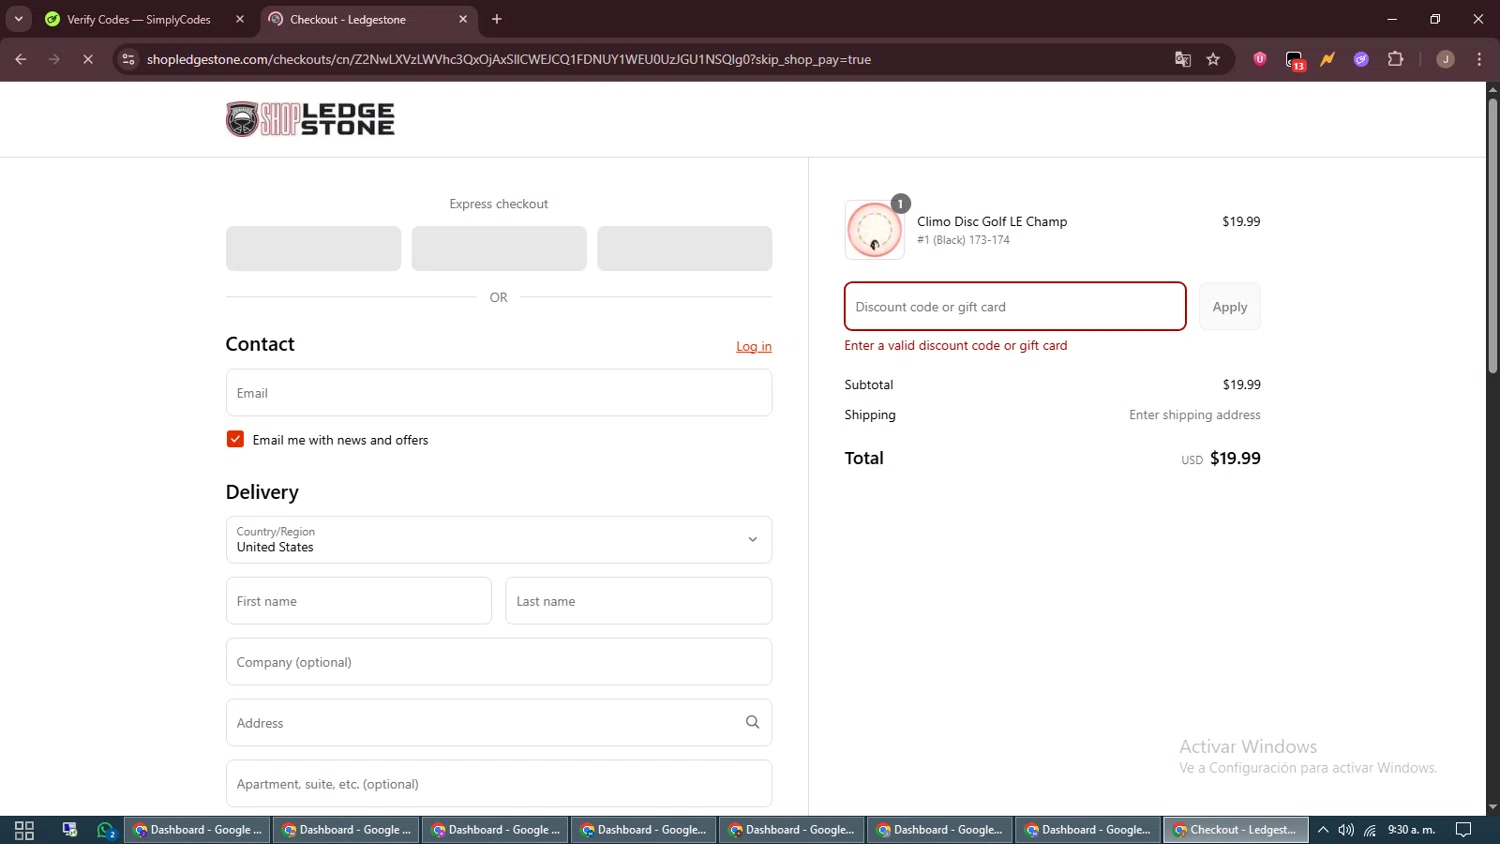
Task: Show hidden system tray icons
Action: click(x=1323, y=830)
